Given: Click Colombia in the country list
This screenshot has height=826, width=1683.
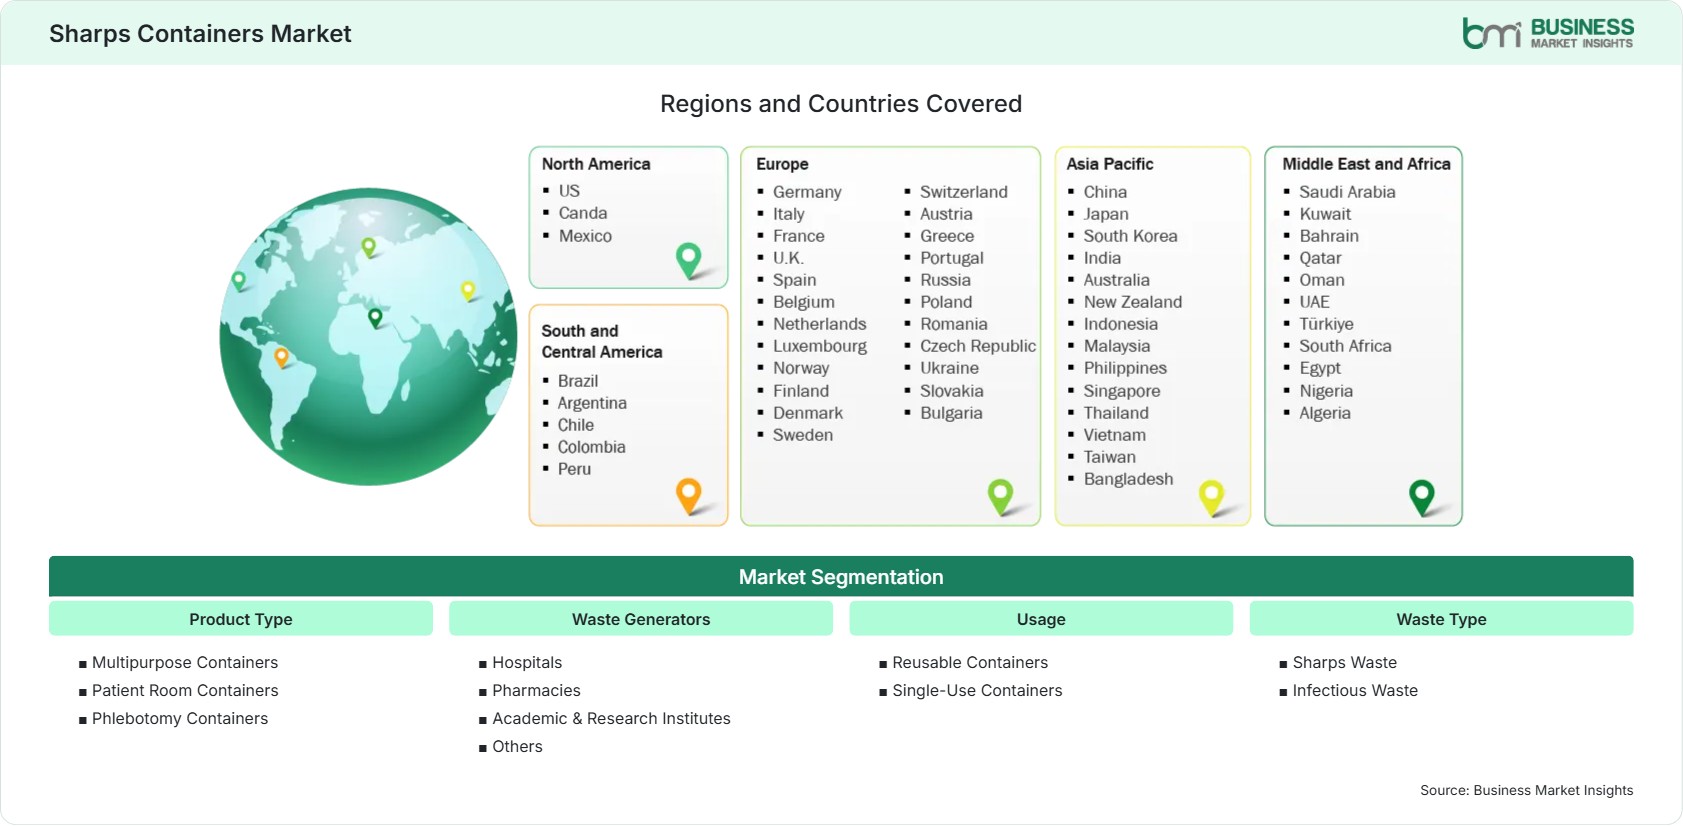Looking at the screenshot, I should coord(591,447).
